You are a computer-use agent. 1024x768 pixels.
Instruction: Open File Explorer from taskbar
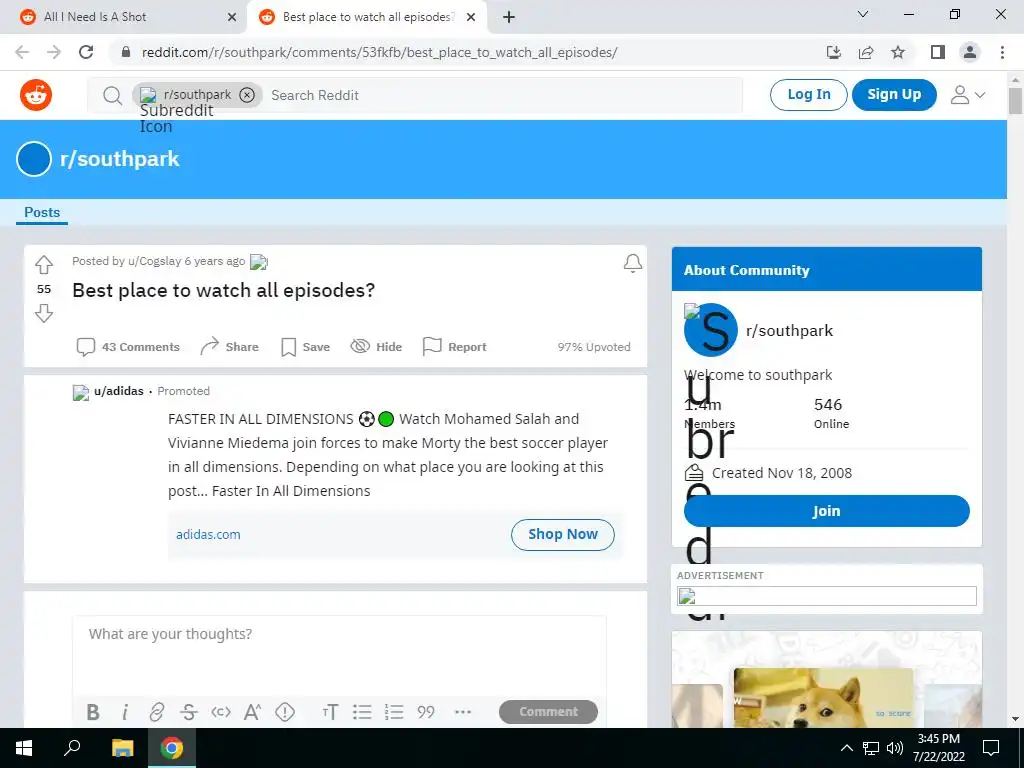[x=122, y=748]
